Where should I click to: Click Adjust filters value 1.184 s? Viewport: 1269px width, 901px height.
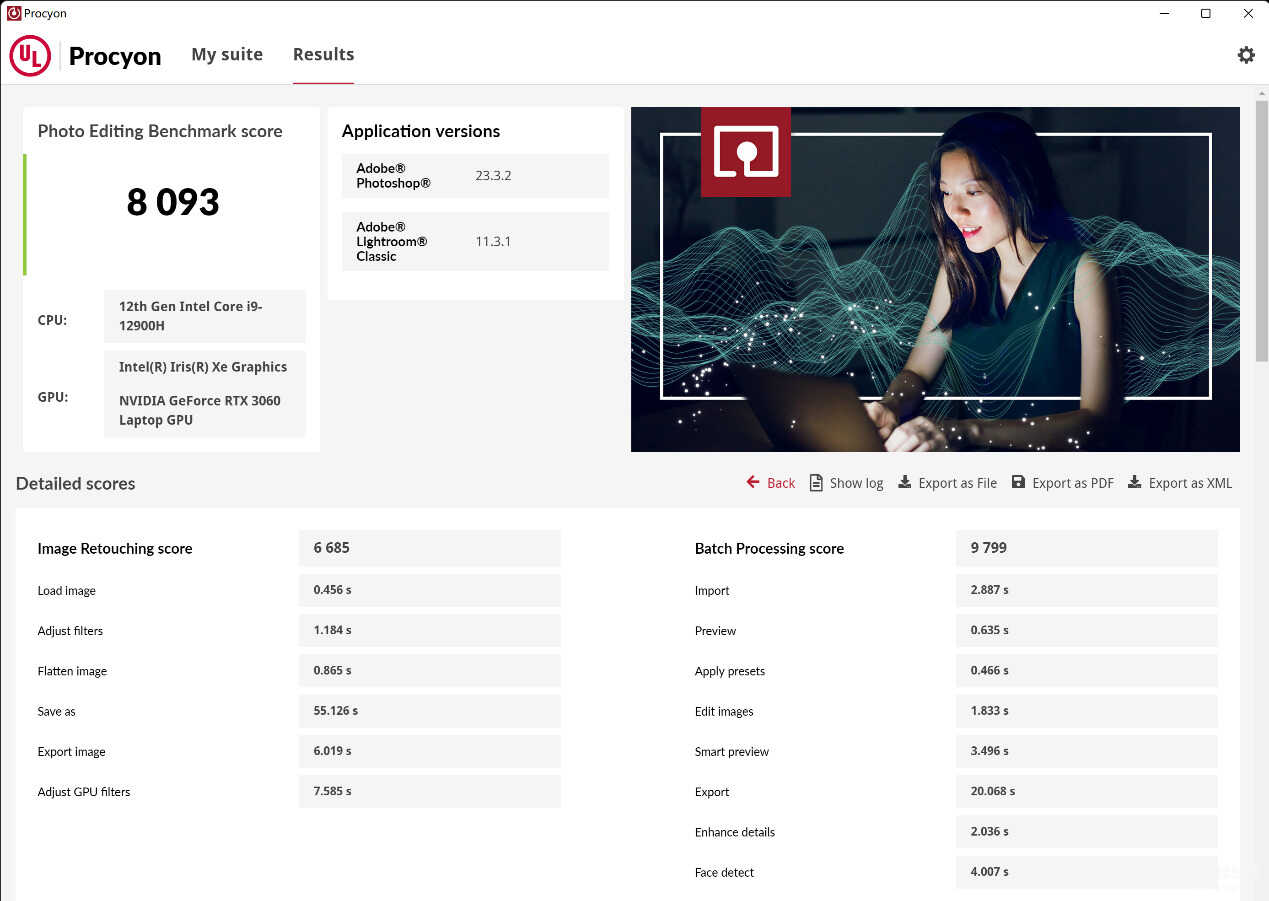tap(430, 630)
